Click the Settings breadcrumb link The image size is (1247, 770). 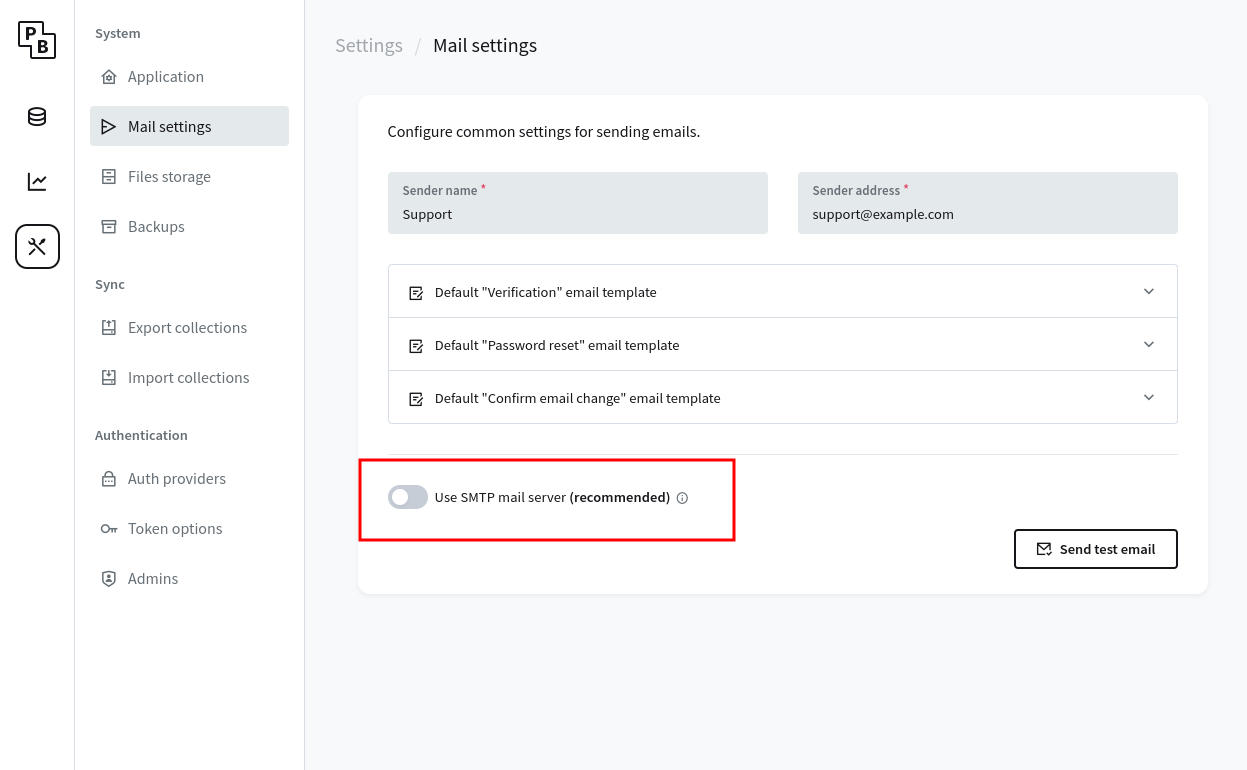[369, 46]
